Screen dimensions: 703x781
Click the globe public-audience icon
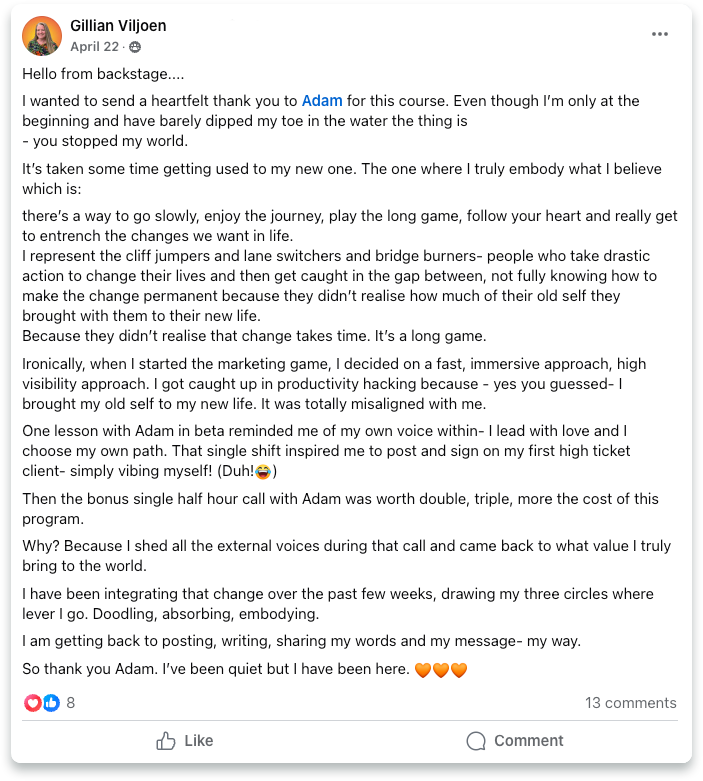click(x=135, y=47)
